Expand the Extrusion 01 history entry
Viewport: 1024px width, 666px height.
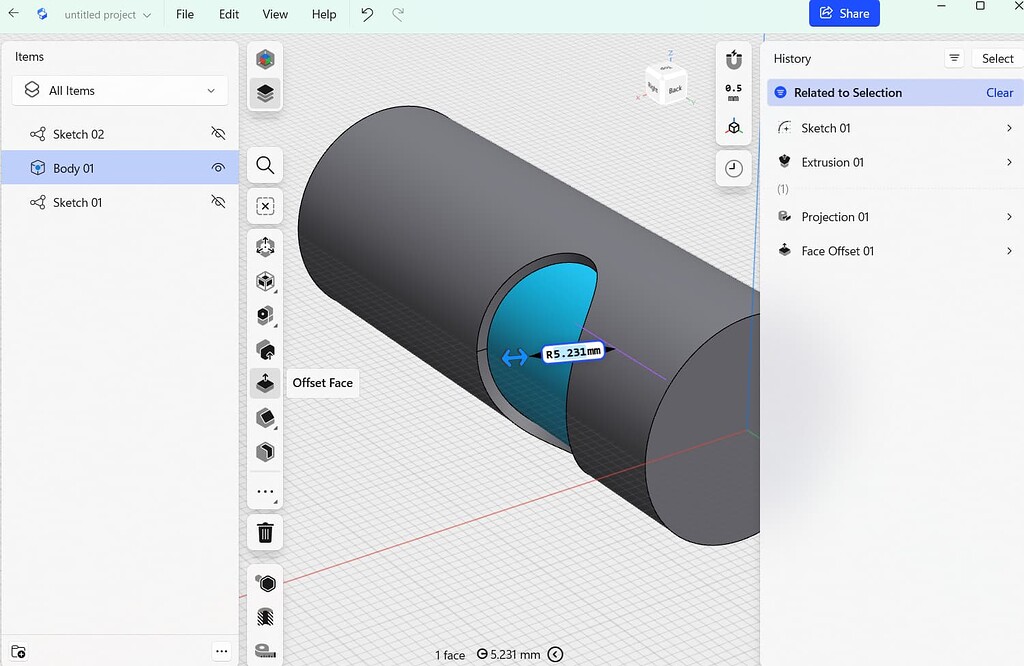pyautogui.click(x=1010, y=162)
